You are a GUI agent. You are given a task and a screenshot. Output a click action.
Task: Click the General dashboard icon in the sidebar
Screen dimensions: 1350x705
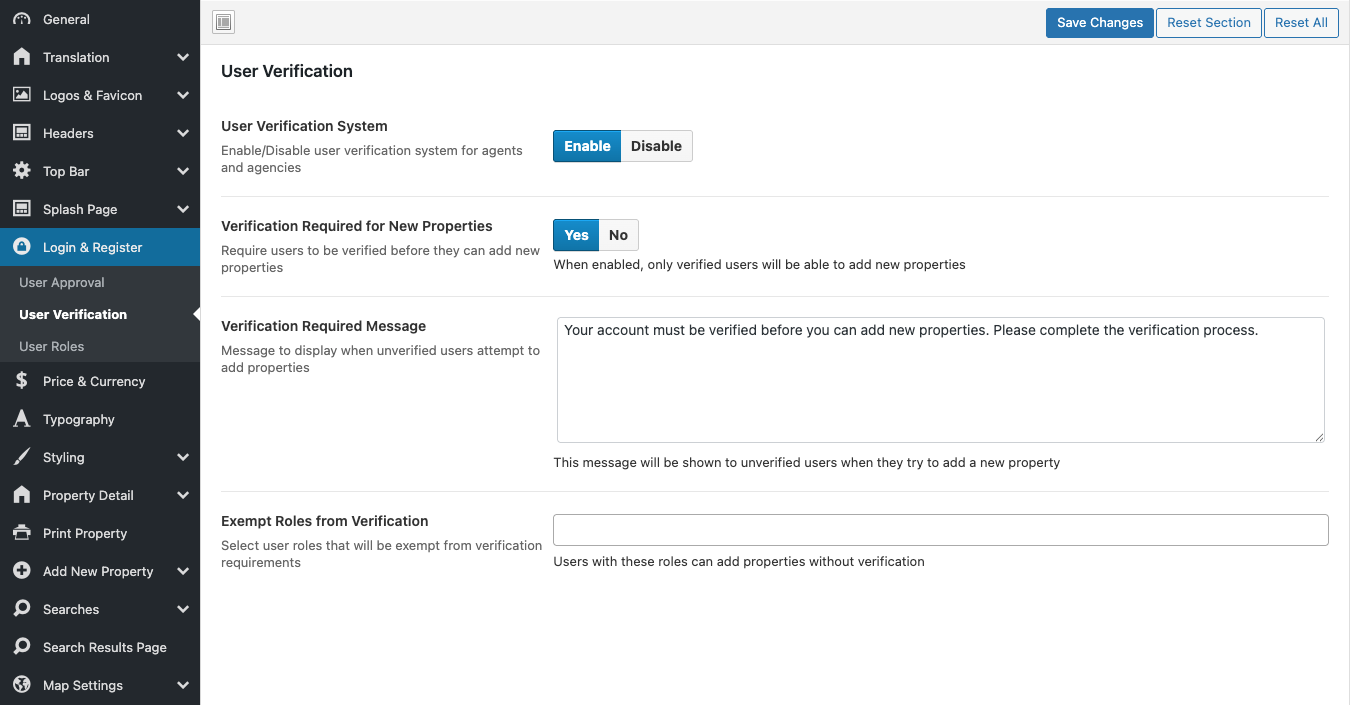click(x=21, y=19)
